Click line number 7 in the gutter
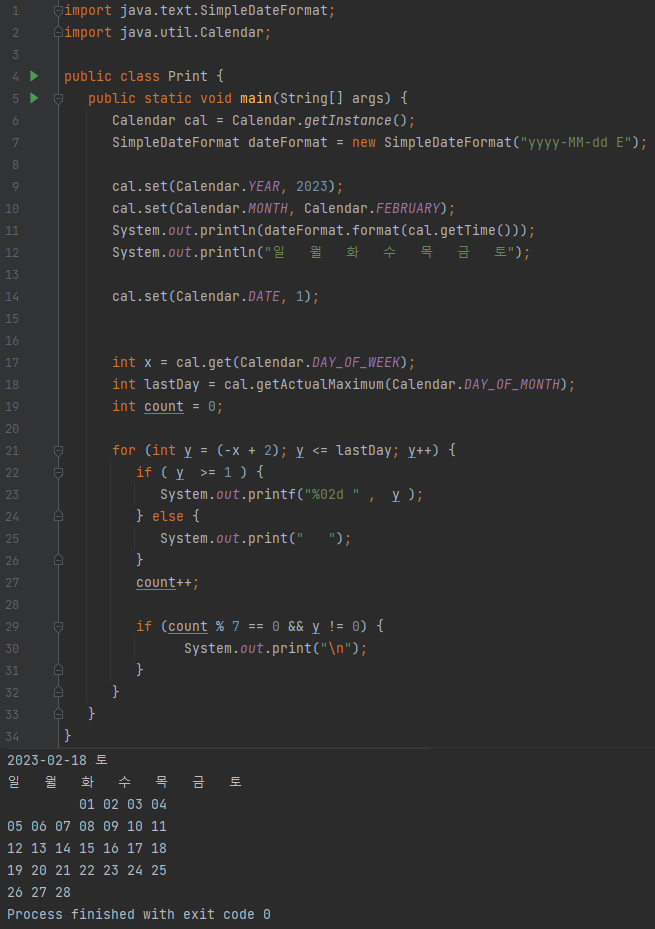655x929 pixels. click(15, 143)
